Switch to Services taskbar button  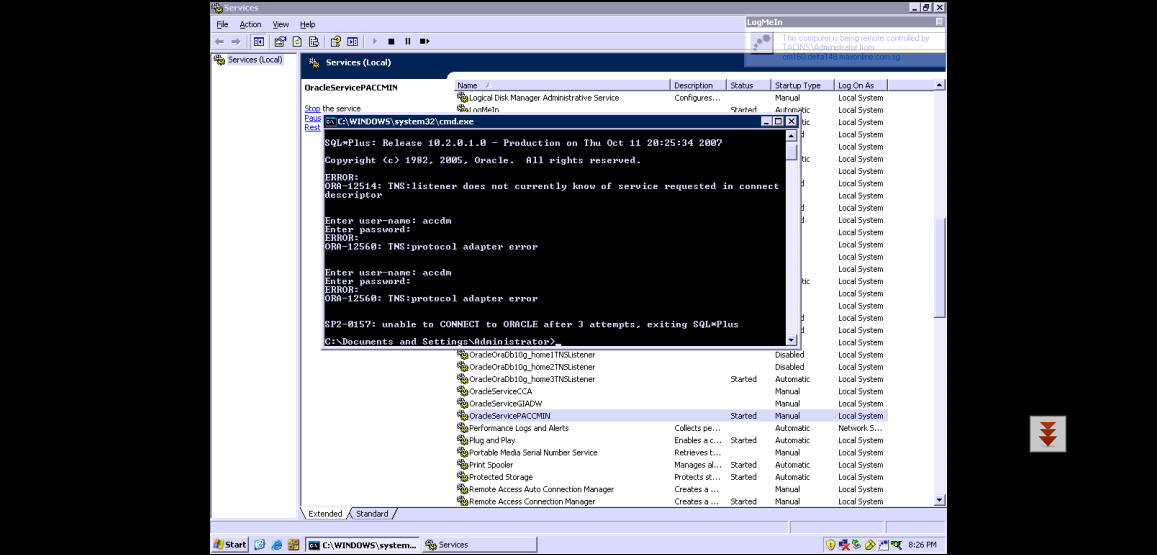click(479, 545)
